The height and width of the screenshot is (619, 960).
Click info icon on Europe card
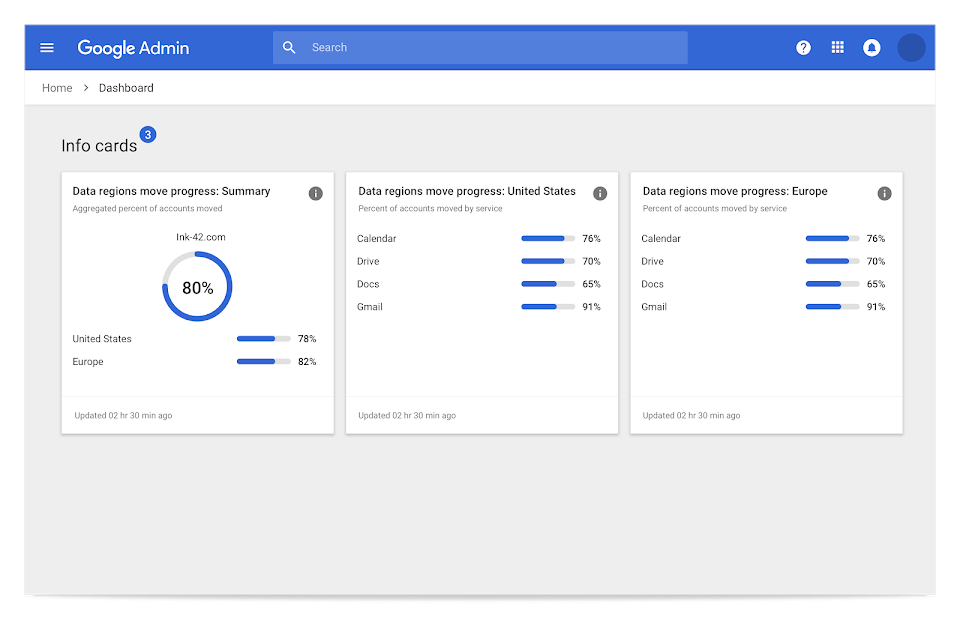pos(884,193)
